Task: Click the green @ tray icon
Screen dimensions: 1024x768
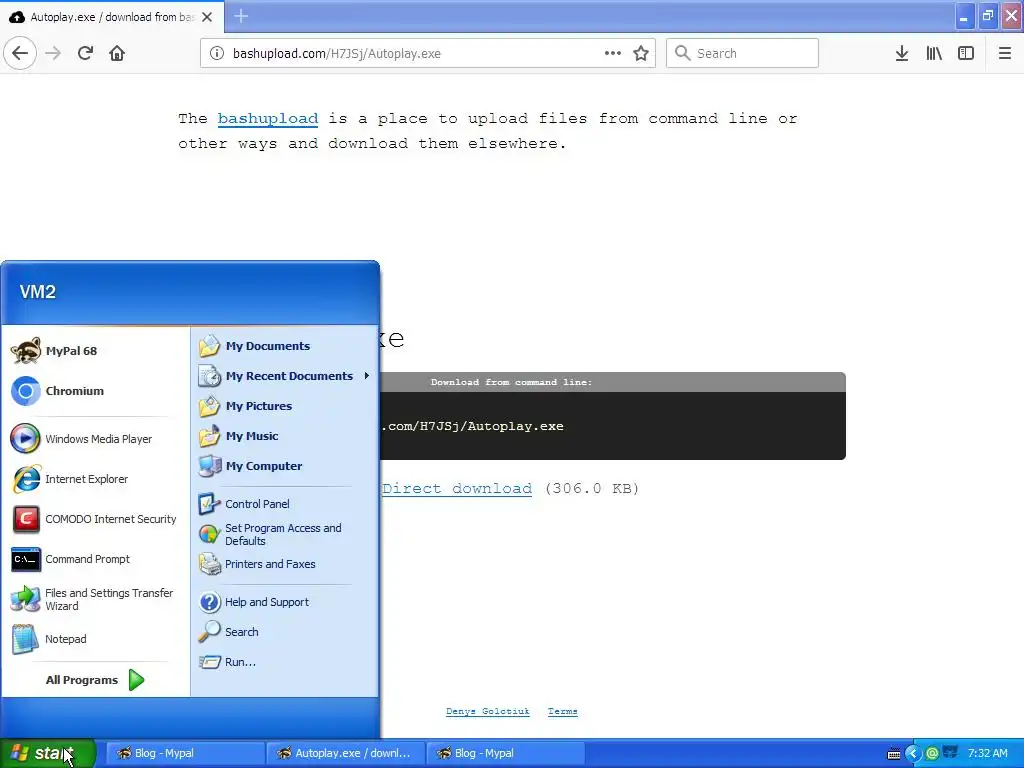Action: pyautogui.click(x=933, y=754)
